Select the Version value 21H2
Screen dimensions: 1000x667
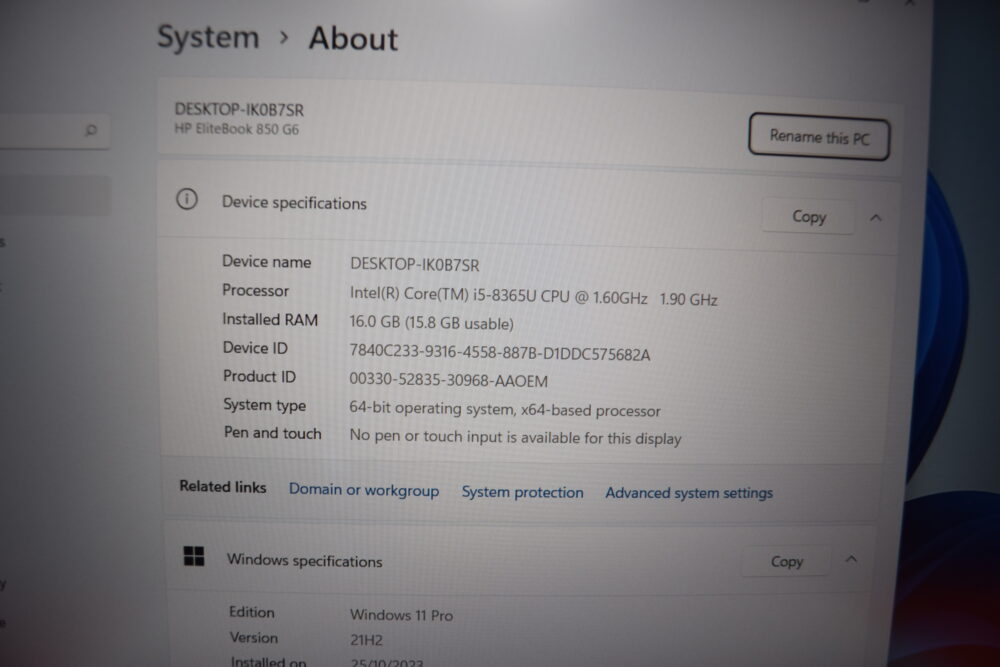tap(366, 640)
